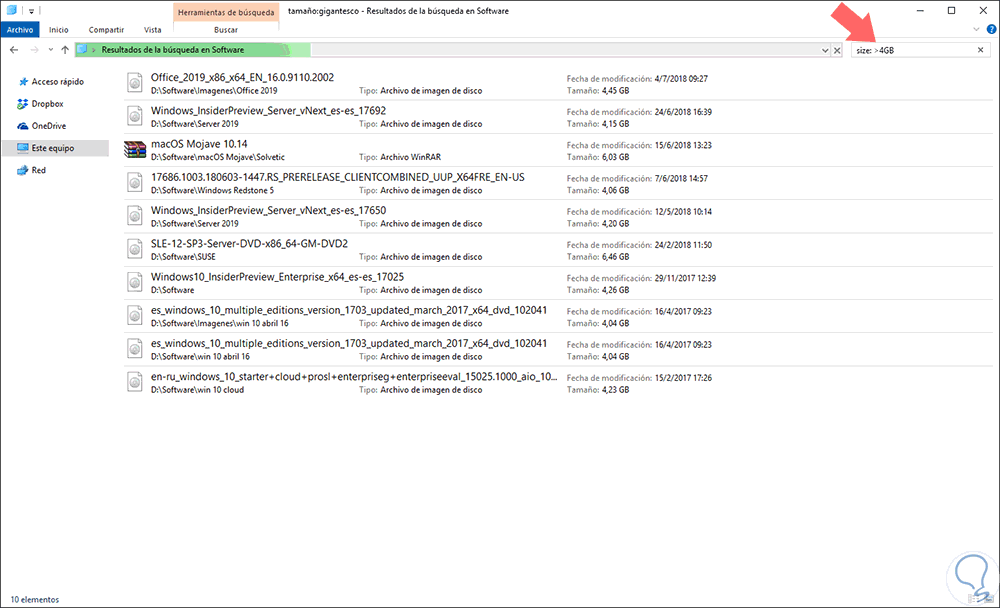Stop loading in the address bar
The width and height of the screenshot is (1000, 608).
(x=837, y=50)
